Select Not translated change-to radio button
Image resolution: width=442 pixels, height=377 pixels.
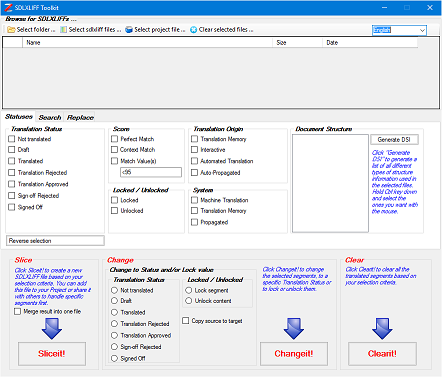(x=114, y=290)
